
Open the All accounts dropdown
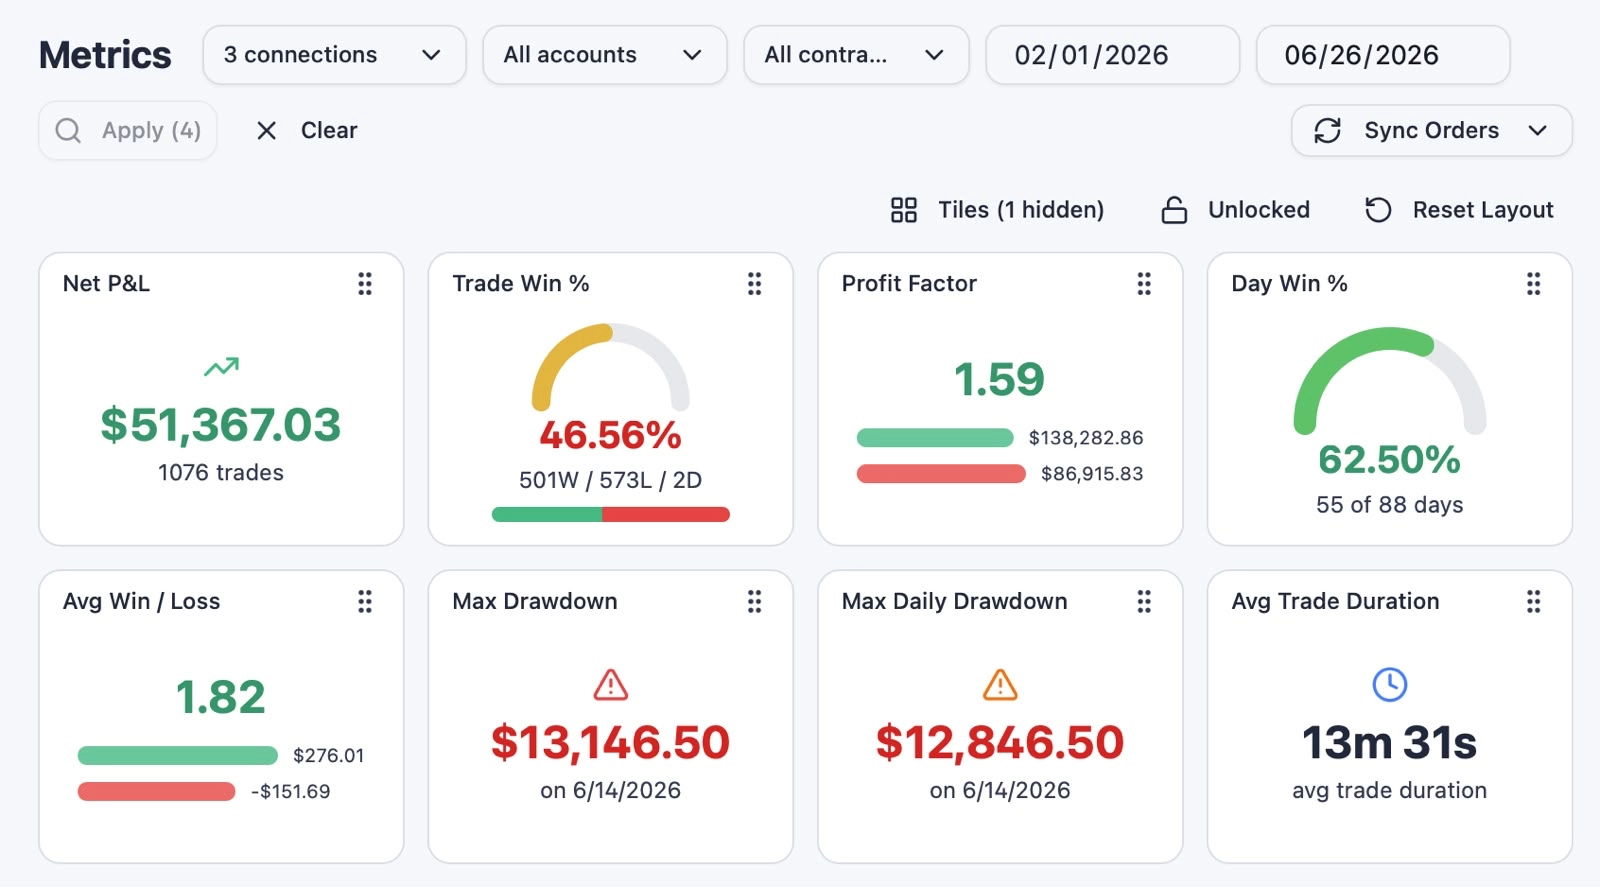pos(604,55)
